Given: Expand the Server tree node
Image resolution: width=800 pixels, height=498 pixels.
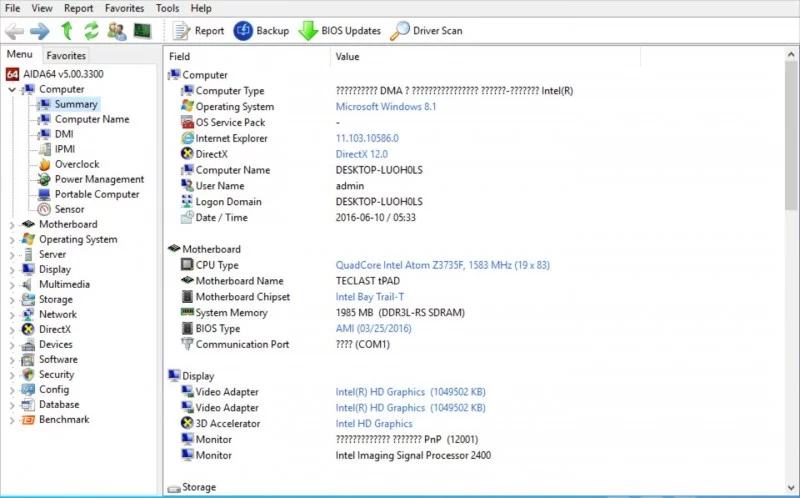Looking at the screenshot, I should (x=12, y=255).
